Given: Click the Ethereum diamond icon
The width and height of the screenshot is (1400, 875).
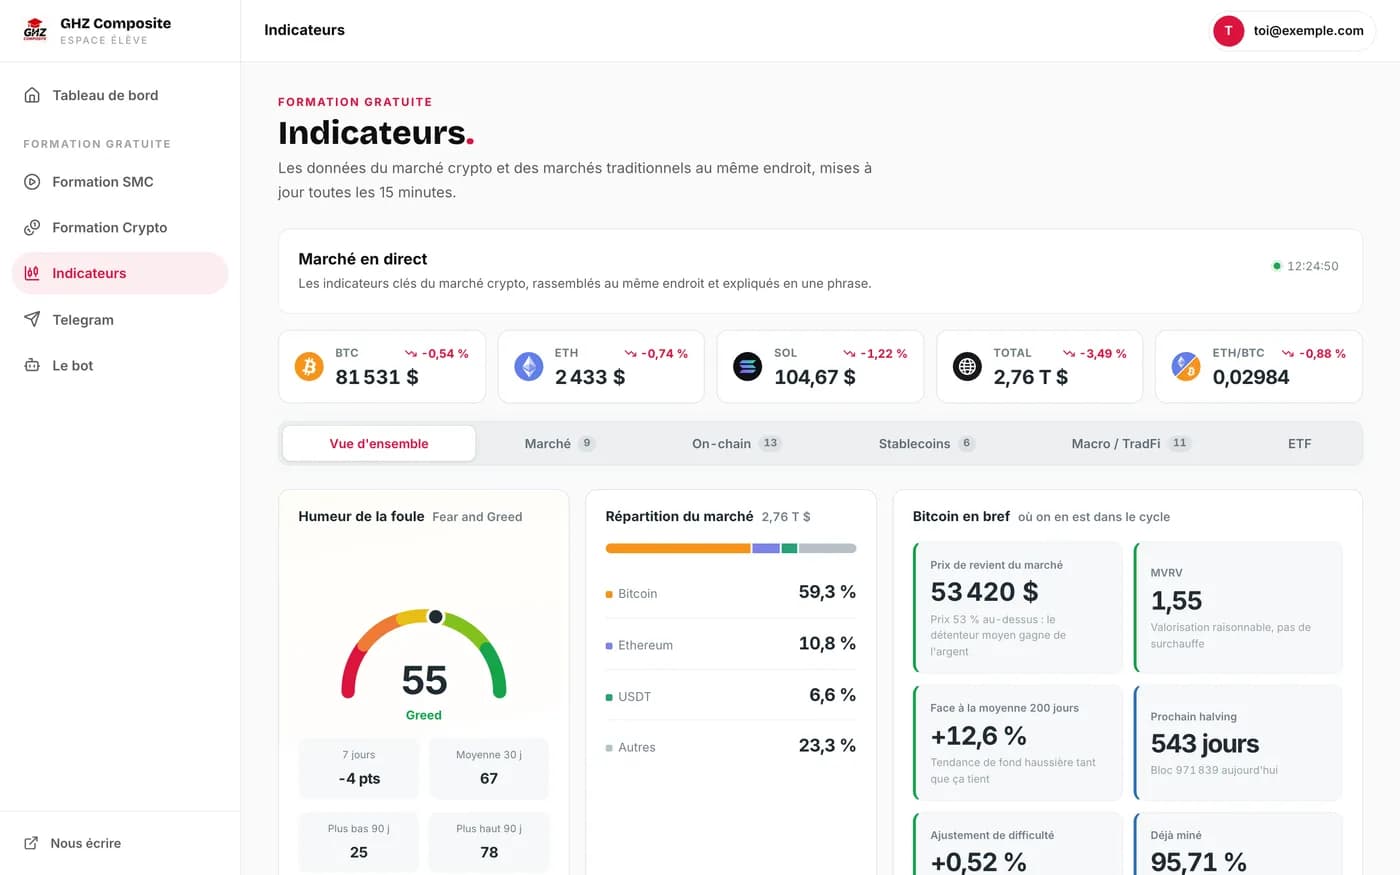Looking at the screenshot, I should pos(528,367).
